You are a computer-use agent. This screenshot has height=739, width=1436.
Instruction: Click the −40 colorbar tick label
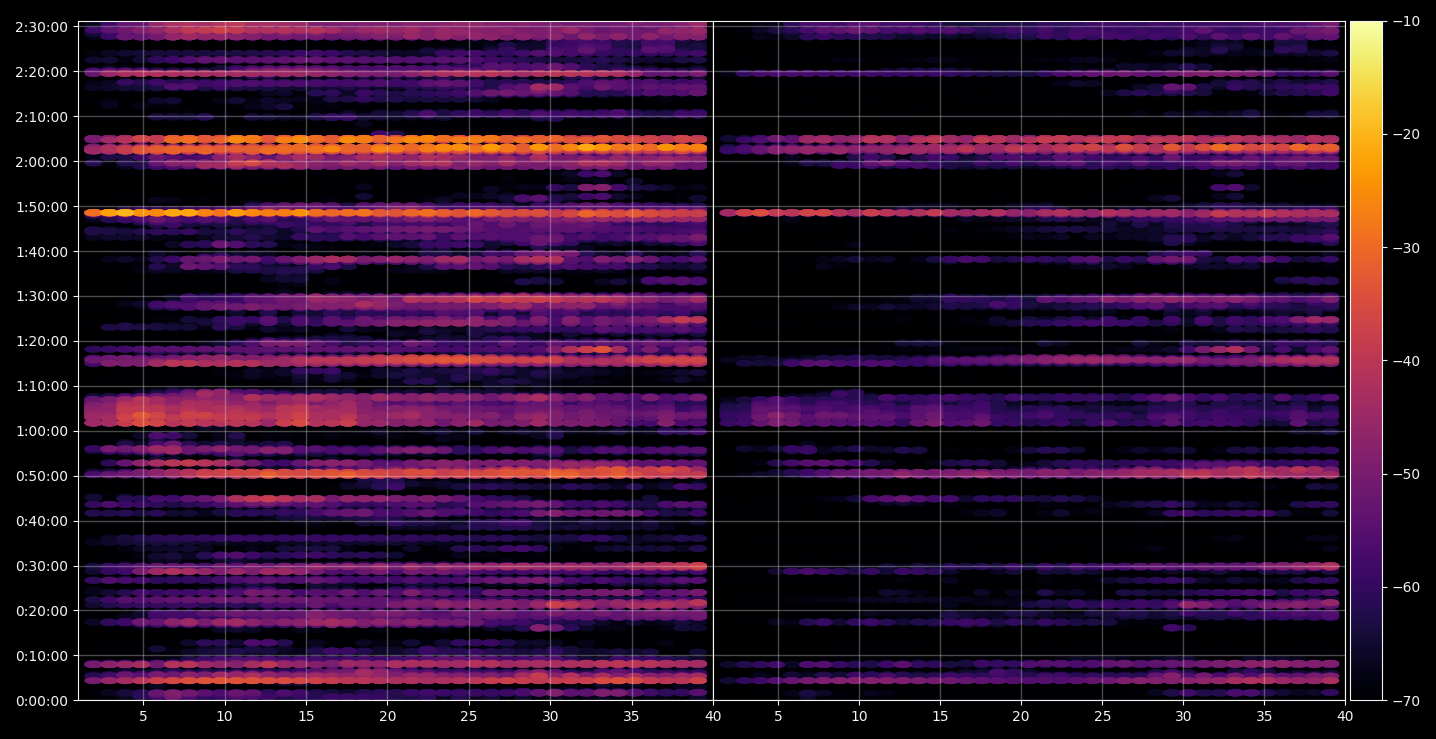click(x=1406, y=361)
